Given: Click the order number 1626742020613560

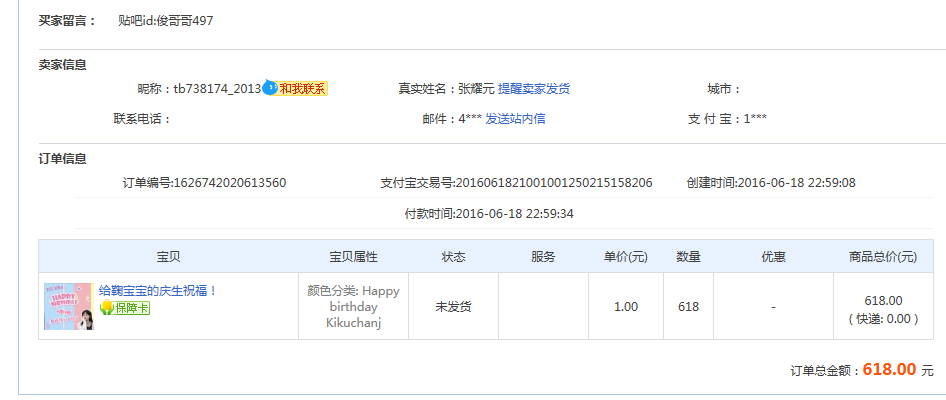Looking at the screenshot, I should [230, 183].
